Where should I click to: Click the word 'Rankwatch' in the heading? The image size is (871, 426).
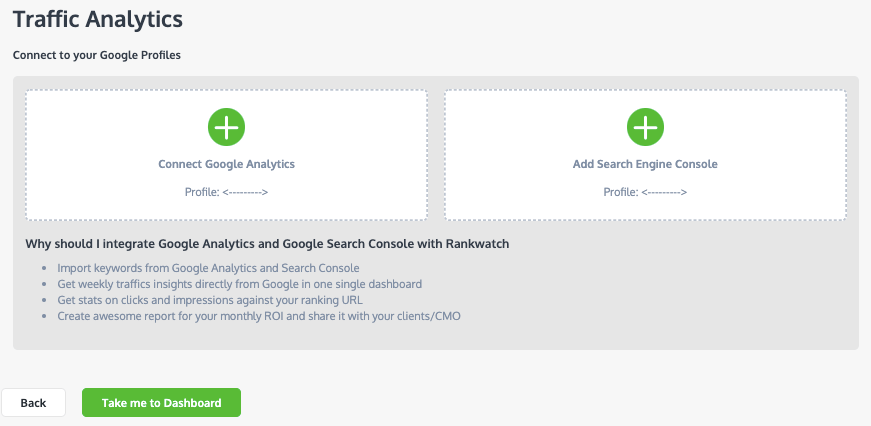tap(477, 244)
